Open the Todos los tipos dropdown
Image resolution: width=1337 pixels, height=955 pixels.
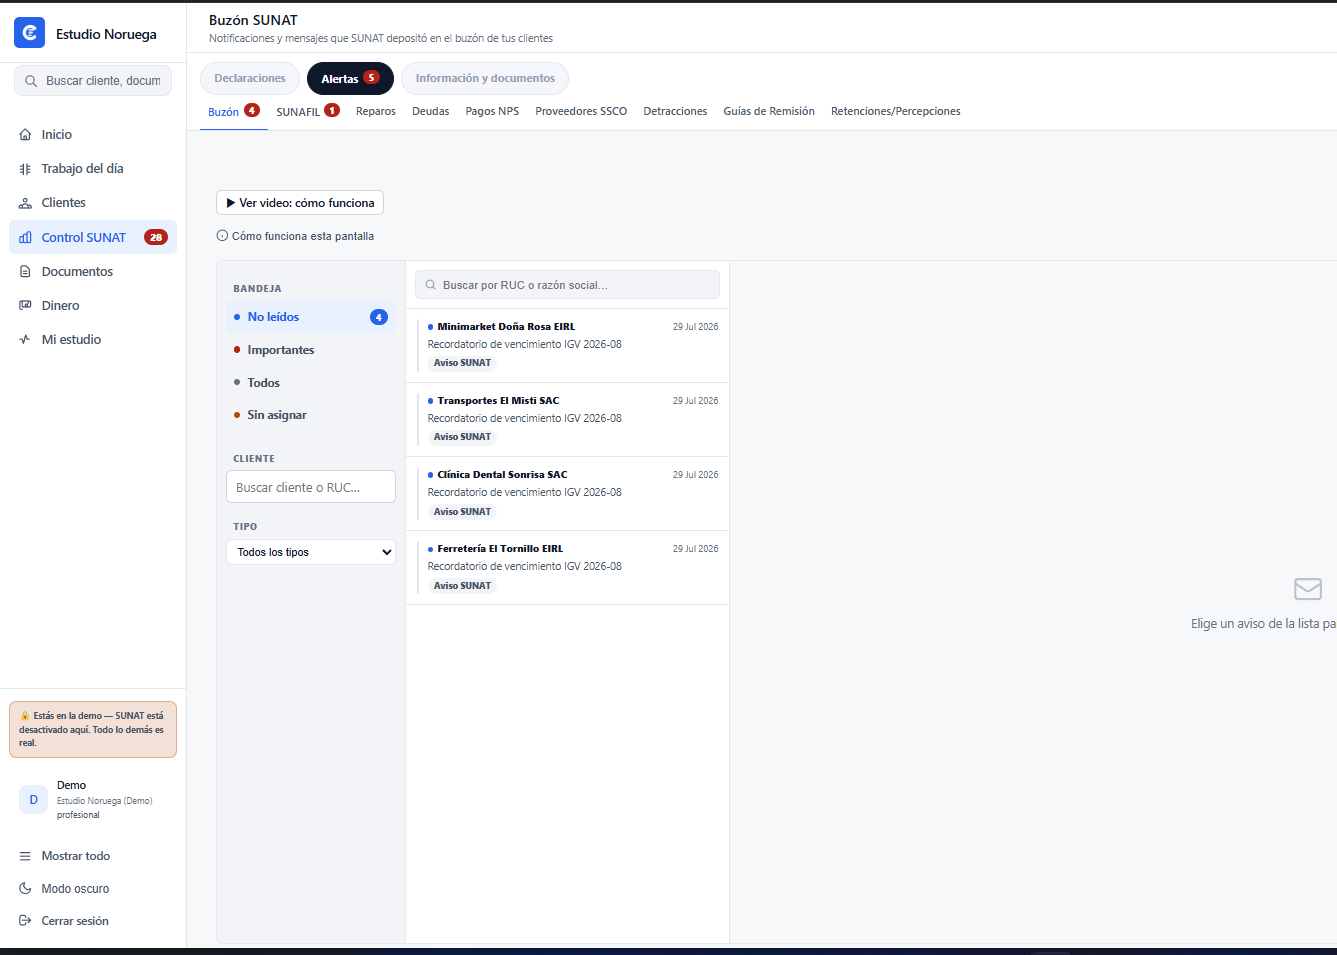tap(311, 552)
